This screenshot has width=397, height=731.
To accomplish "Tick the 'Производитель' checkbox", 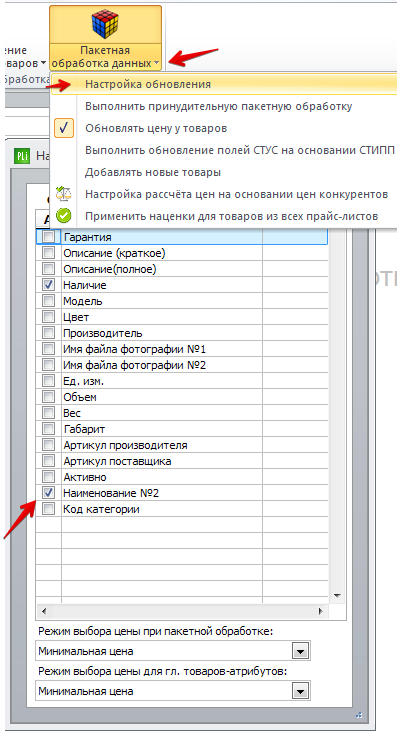I will (48, 333).
